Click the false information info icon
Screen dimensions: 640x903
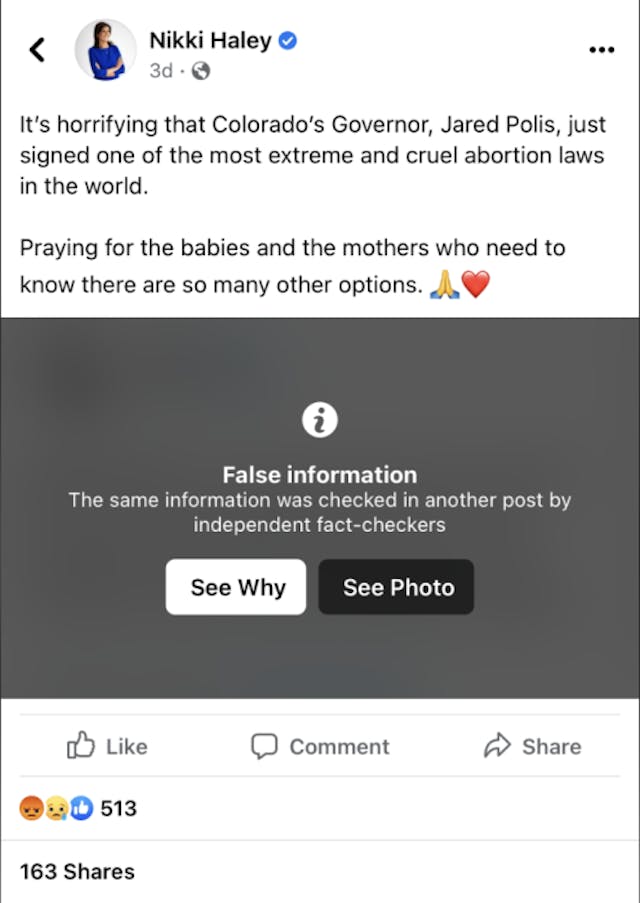pos(319,419)
